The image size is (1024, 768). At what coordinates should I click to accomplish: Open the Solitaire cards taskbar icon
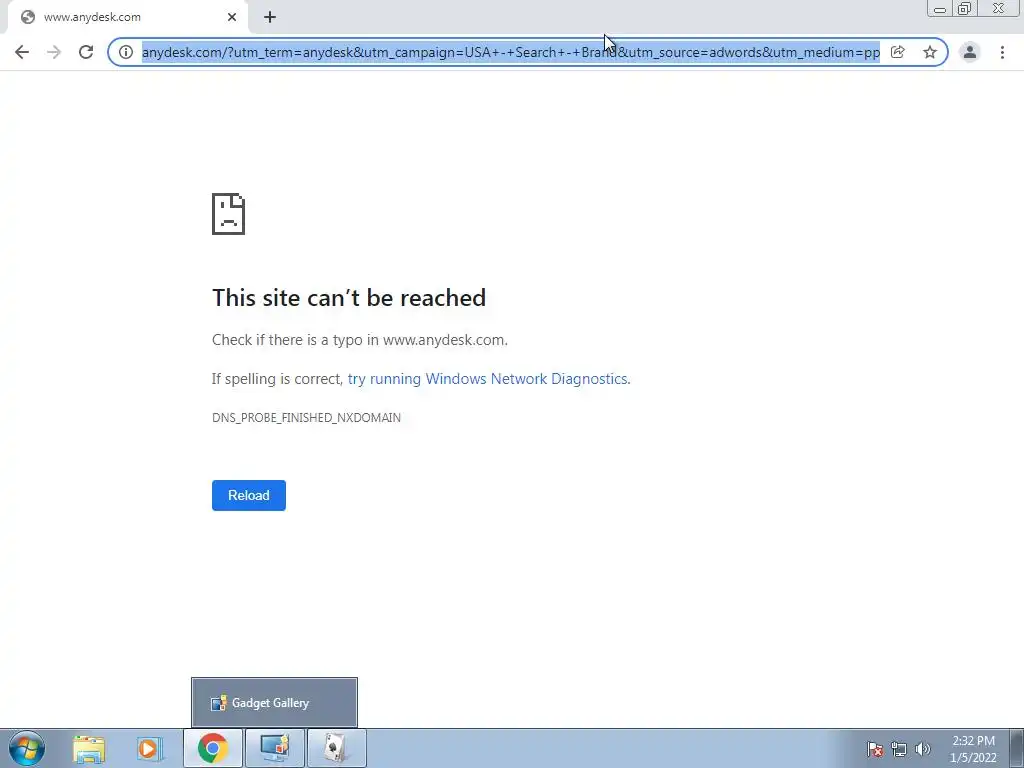(x=336, y=748)
